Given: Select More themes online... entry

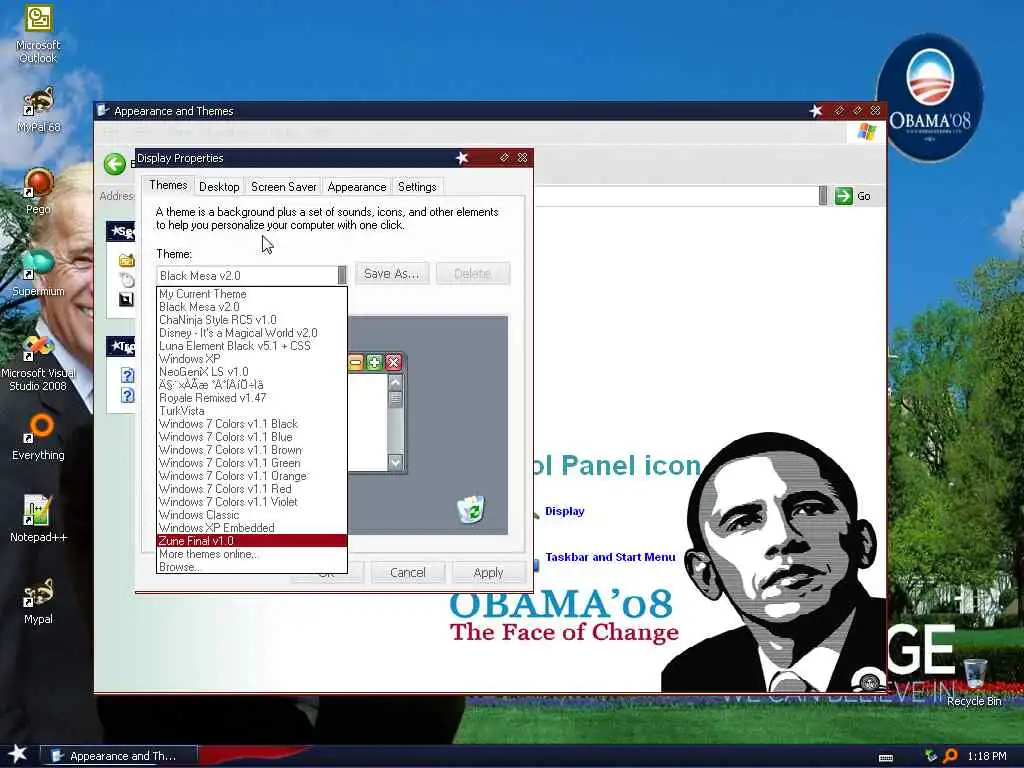Looking at the screenshot, I should (251, 554).
